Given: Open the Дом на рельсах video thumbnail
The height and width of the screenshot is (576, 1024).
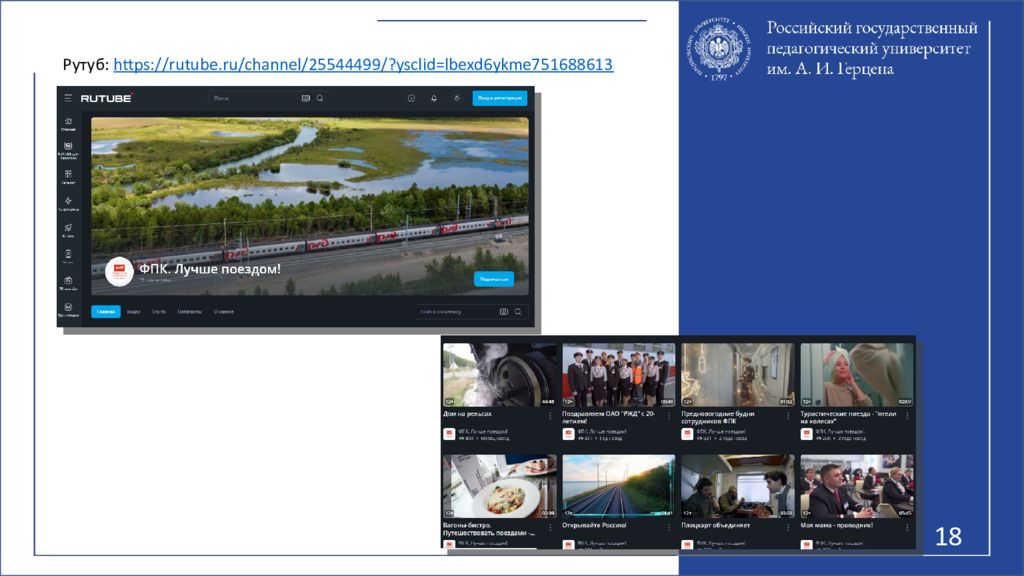Looking at the screenshot, I should coord(500,375).
